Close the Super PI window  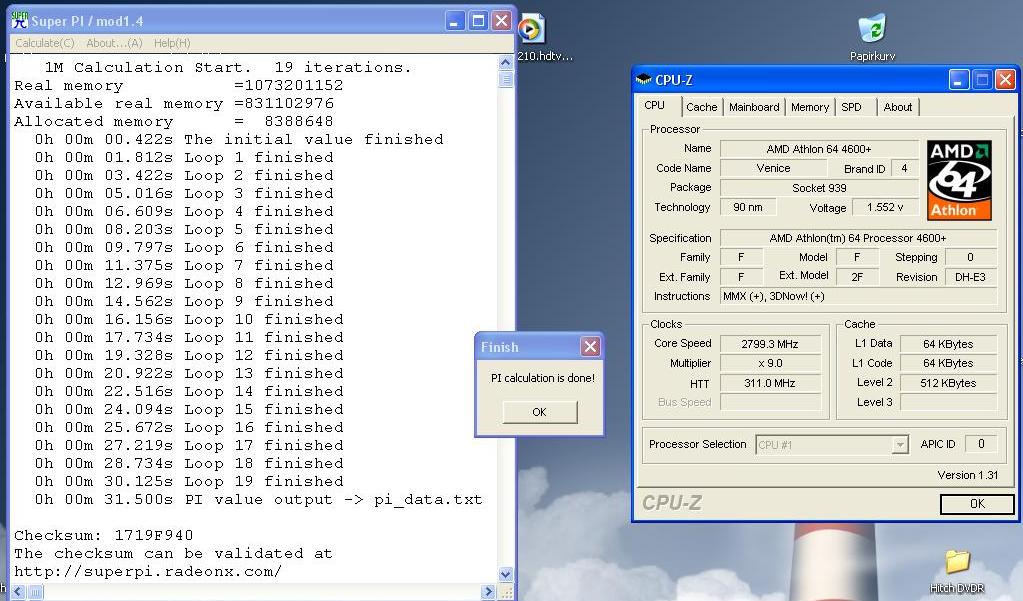tap(501, 21)
